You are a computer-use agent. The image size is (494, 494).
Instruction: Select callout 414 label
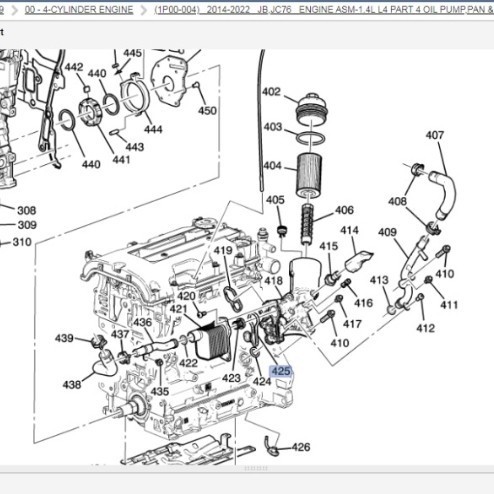click(x=350, y=230)
